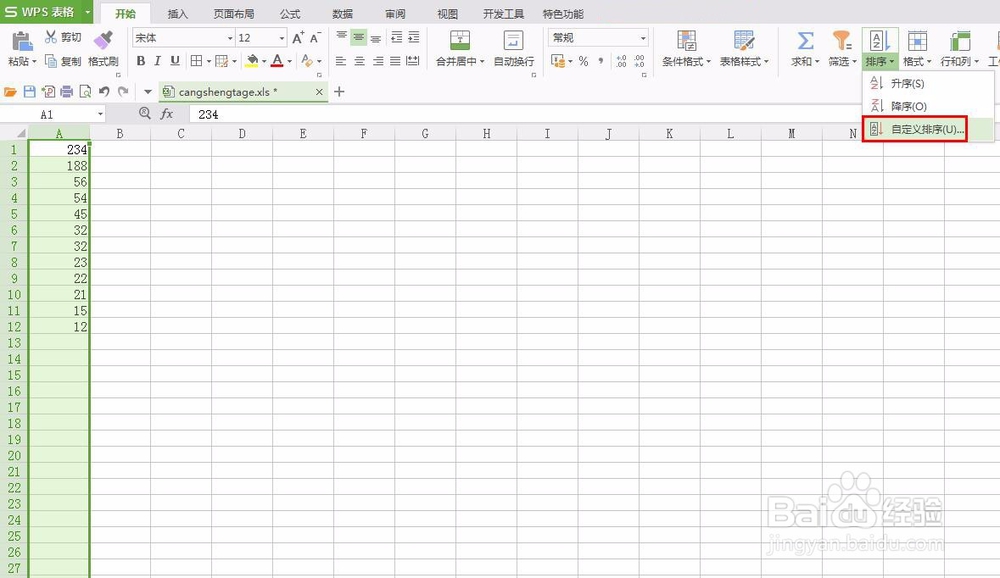Apply comma thousands separator style
The image size is (1000, 578).
tap(600, 61)
